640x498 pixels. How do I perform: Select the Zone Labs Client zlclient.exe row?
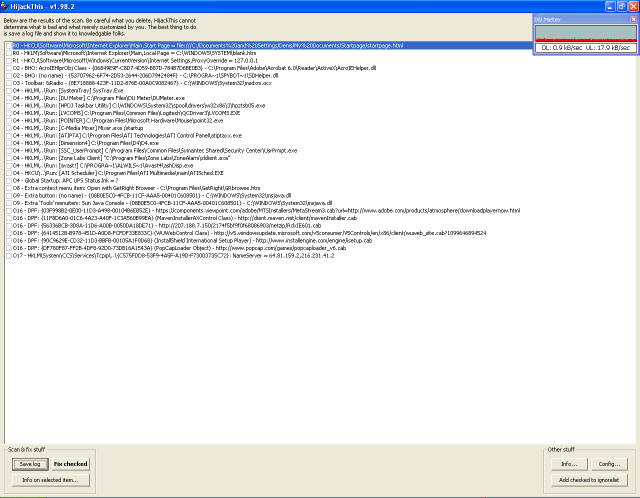pyautogui.click(x=121, y=158)
